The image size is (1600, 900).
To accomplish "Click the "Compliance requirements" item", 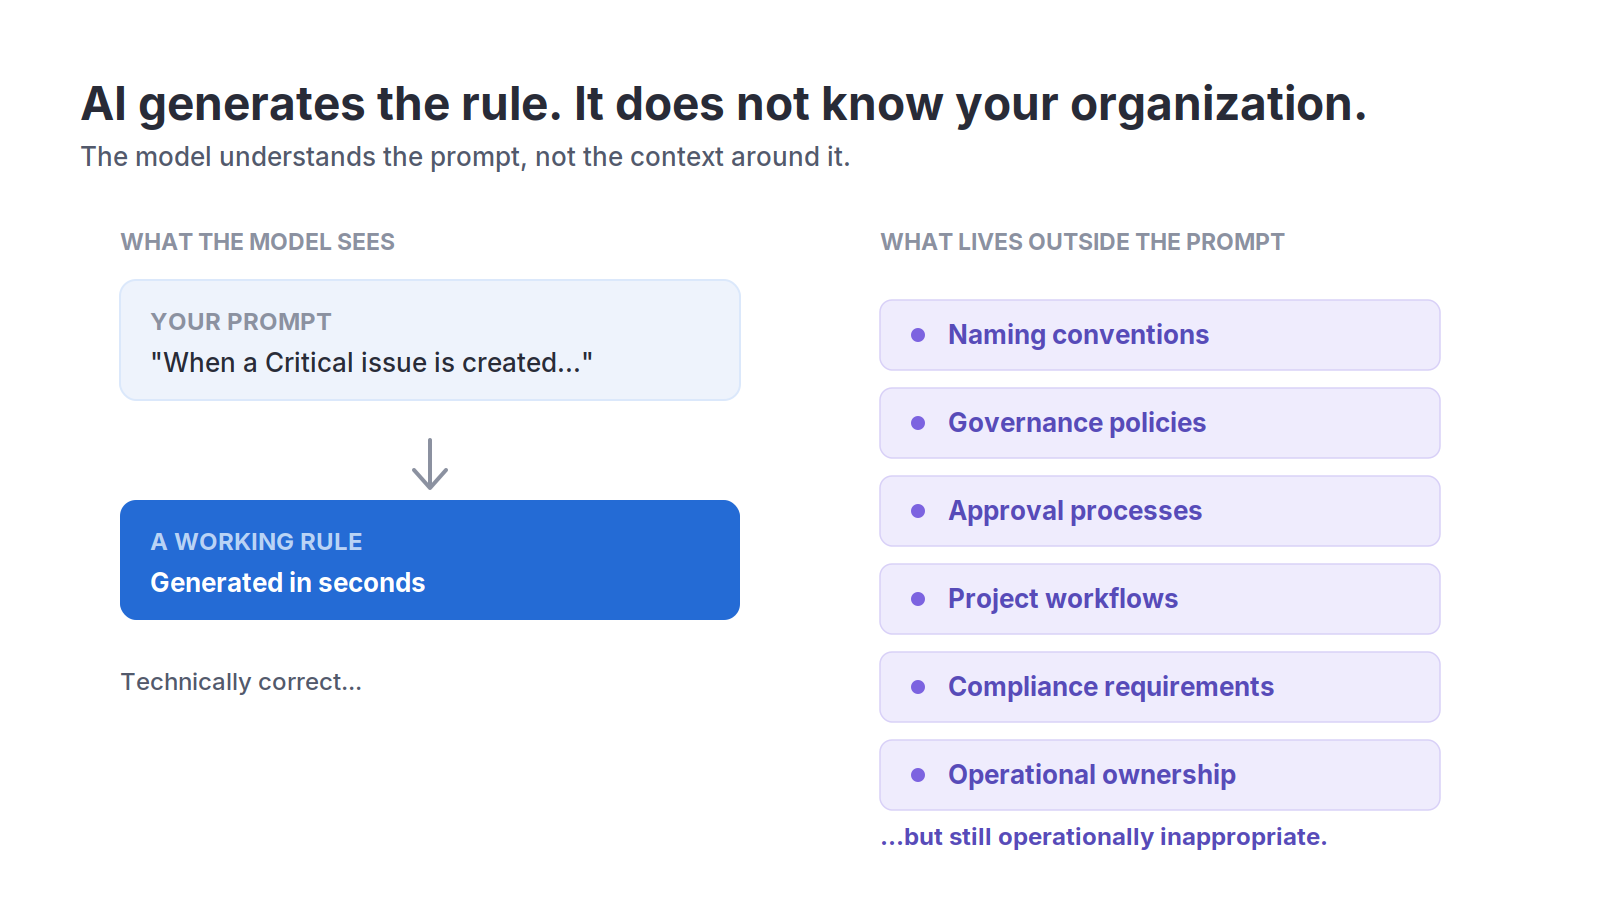I will (1160, 687).
